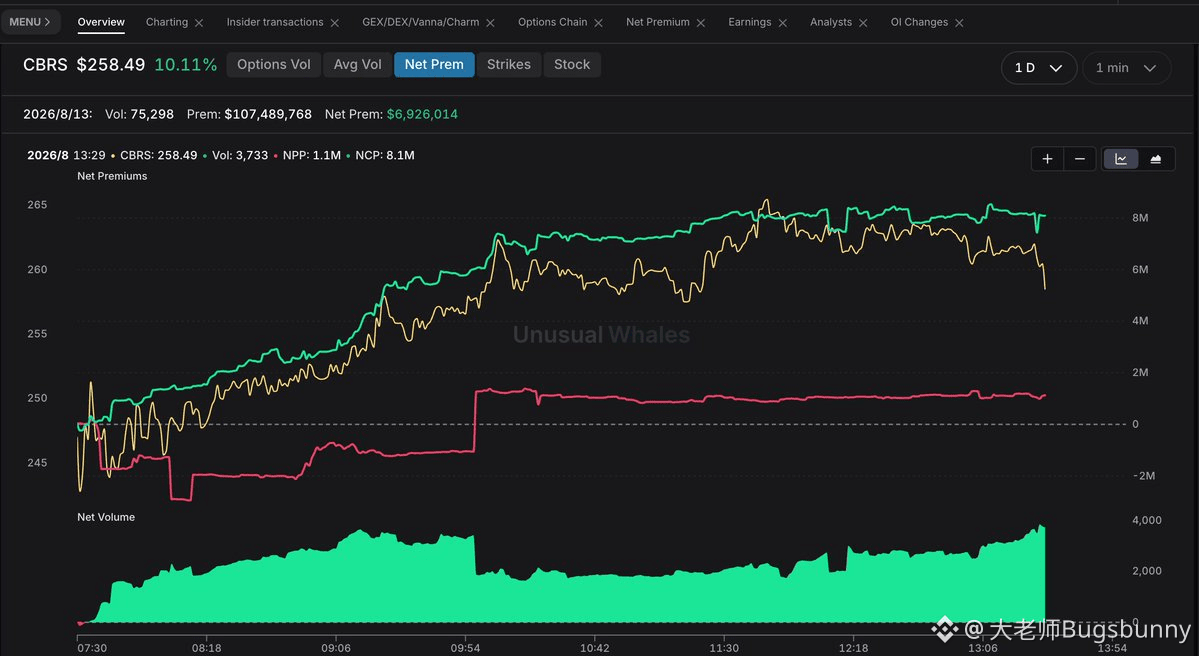Click the Net Prem button

pyautogui.click(x=434, y=64)
